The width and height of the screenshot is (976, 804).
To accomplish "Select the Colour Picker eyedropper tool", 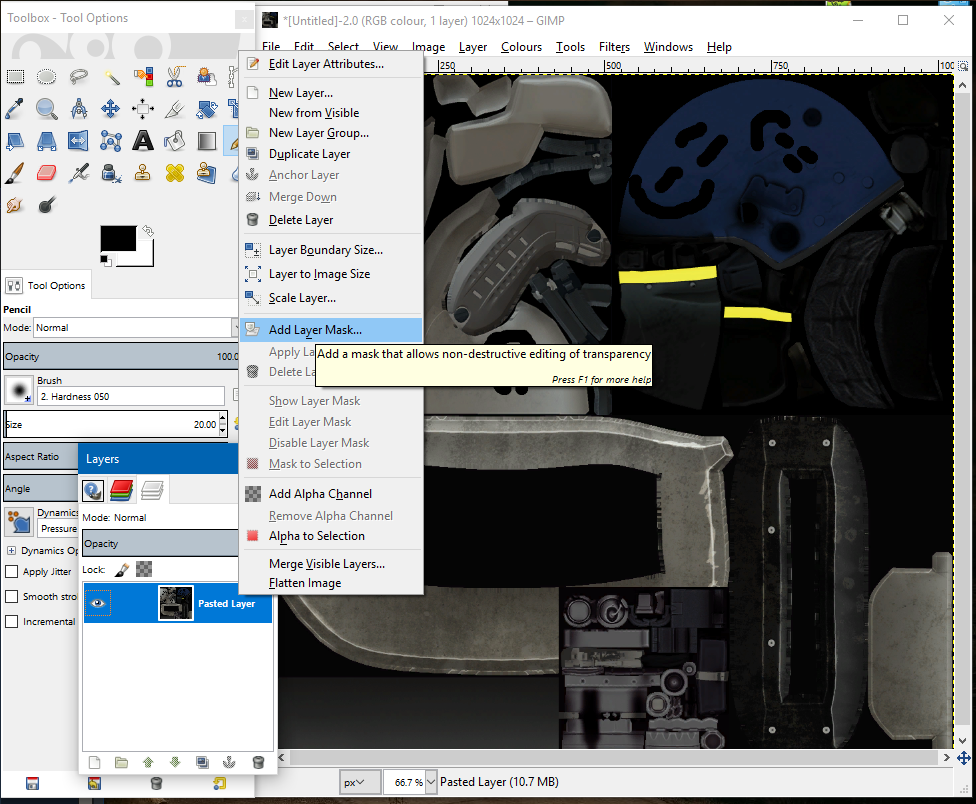I will 15,109.
